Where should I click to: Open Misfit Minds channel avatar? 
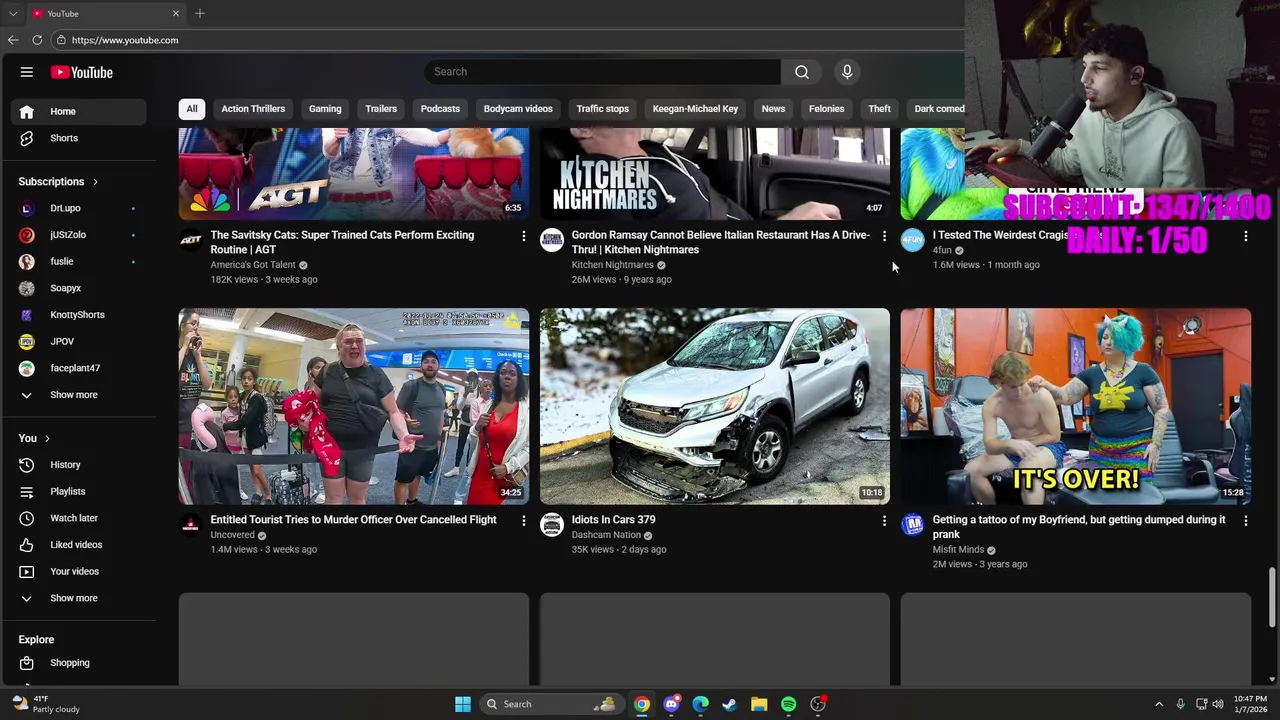point(913,525)
